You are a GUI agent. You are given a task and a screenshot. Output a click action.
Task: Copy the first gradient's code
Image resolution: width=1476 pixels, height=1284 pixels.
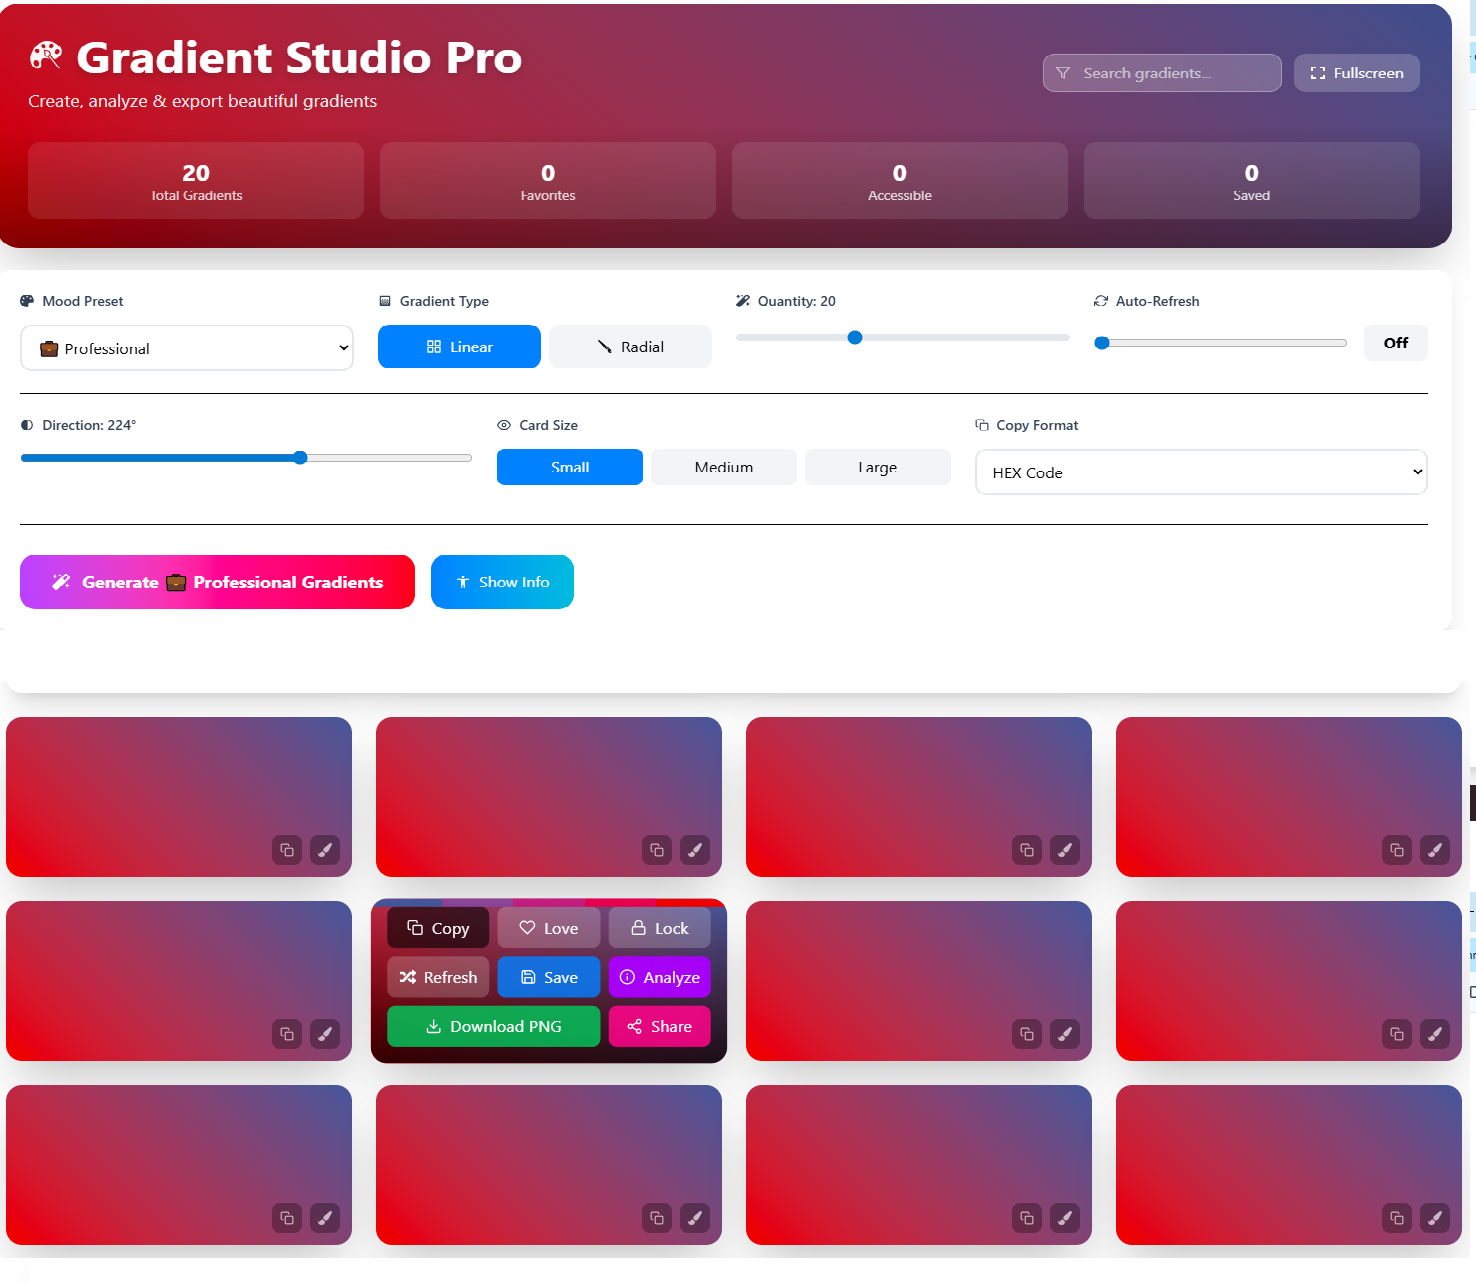(x=287, y=850)
